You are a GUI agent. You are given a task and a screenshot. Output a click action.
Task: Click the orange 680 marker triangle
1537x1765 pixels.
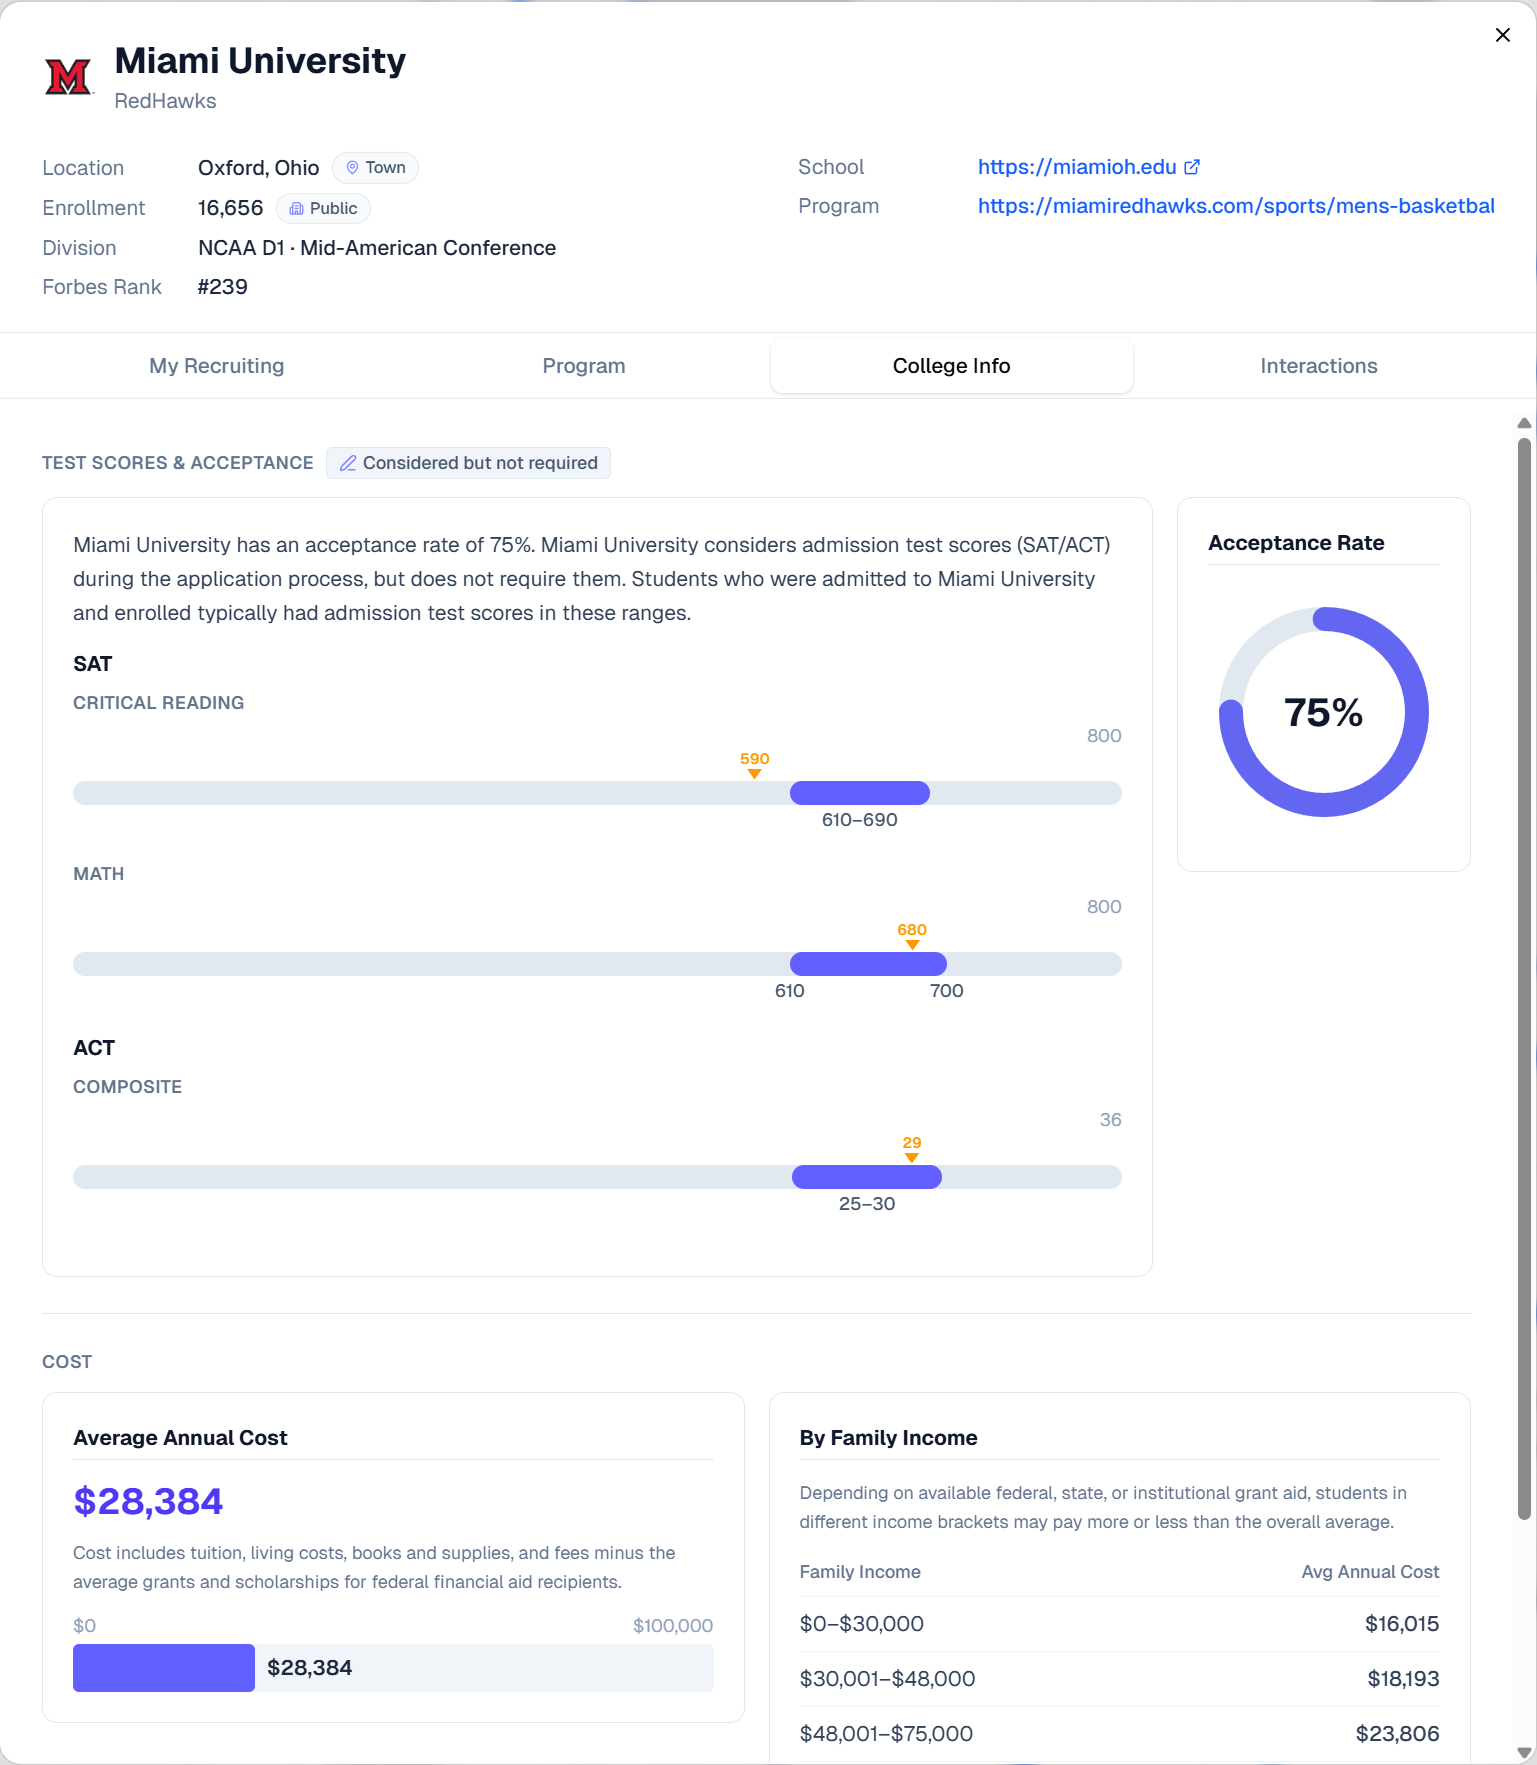coord(912,945)
